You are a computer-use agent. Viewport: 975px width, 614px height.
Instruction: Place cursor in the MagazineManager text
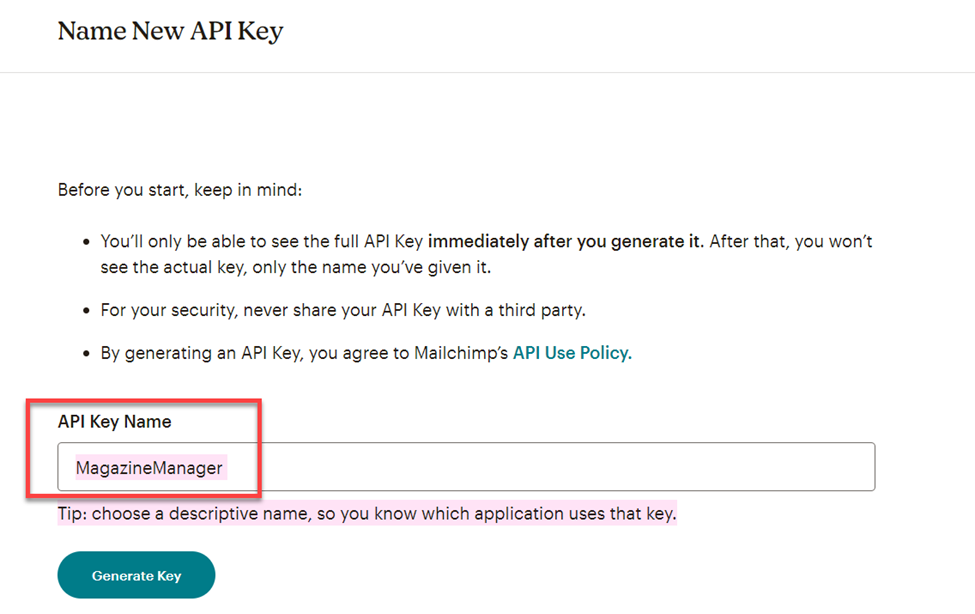(149, 468)
